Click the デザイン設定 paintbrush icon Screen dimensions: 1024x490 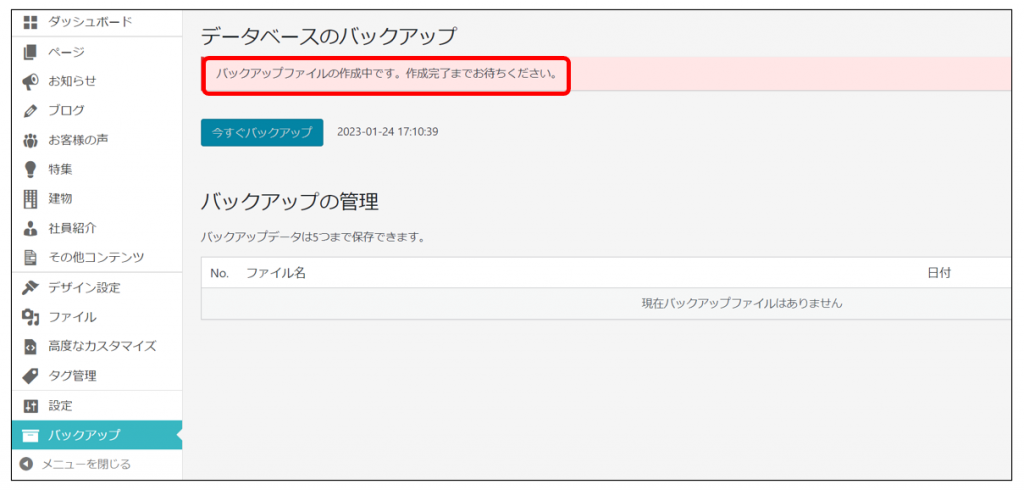tap(30, 288)
